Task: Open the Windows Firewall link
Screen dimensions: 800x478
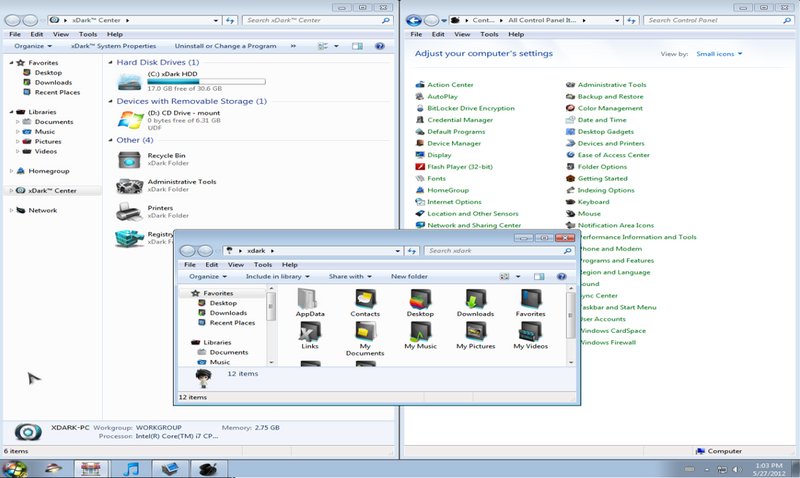Action: 608,343
